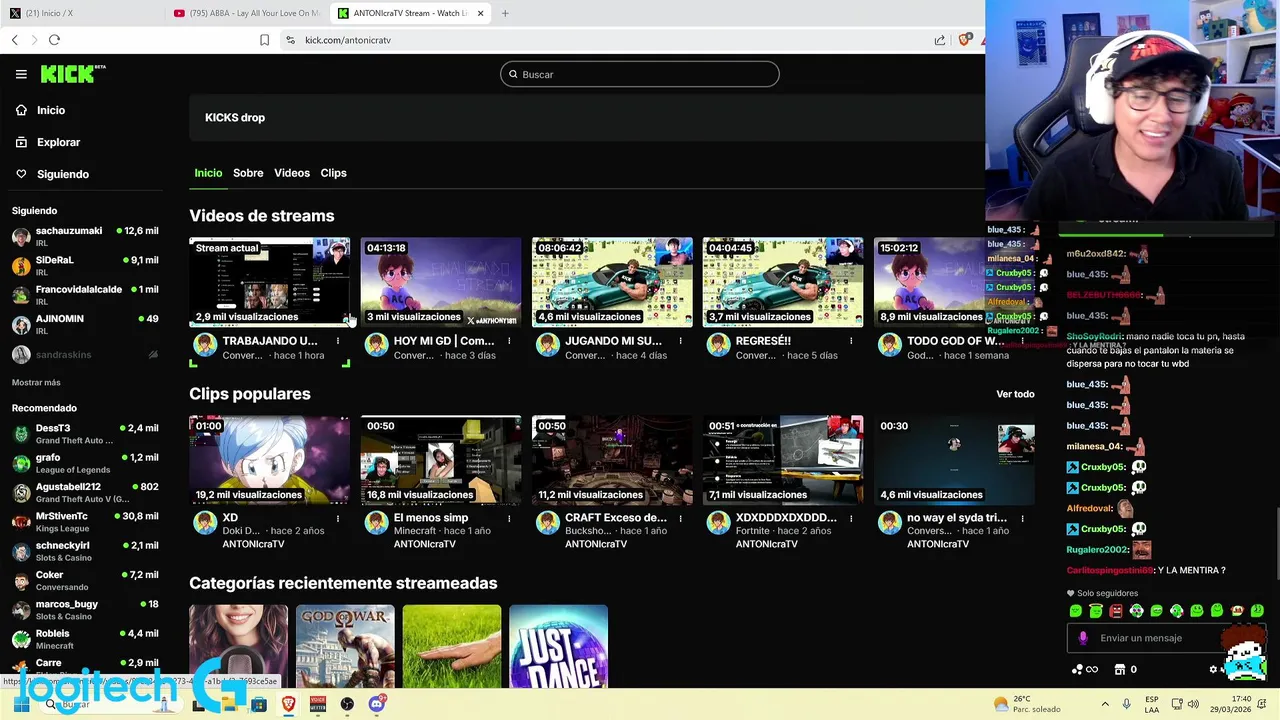This screenshot has width=1280, height=720.
Task: Open Siguiendo in the sidebar
Action: pyautogui.click(x=63, y=174)
